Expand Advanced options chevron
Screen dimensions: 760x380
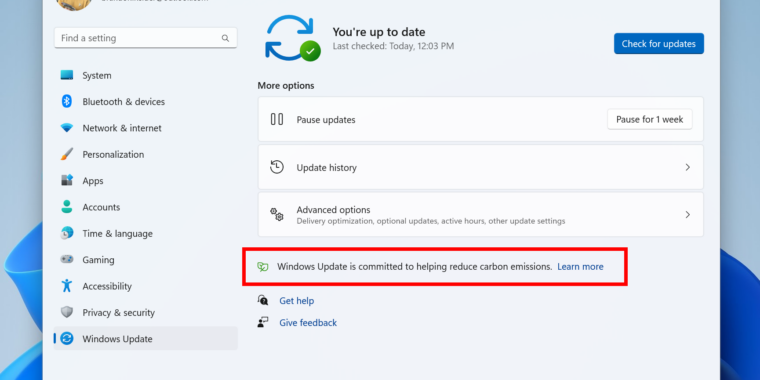(687, 214)
